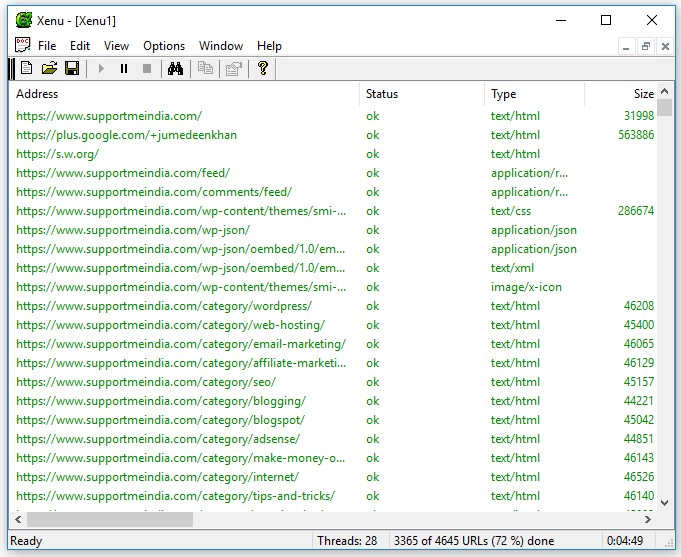681x557 pixels.
Task: Select the https://www.supportmeindia.com/ row
Action: point(333,116)
